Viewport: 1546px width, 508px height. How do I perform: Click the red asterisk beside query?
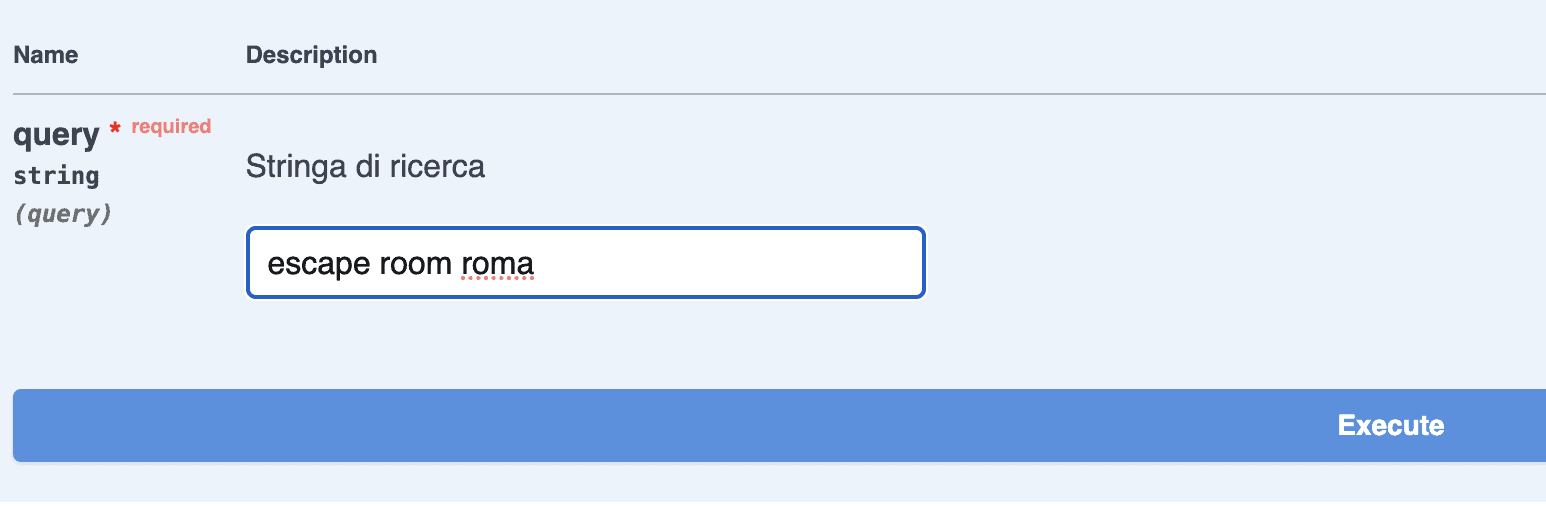115,130
